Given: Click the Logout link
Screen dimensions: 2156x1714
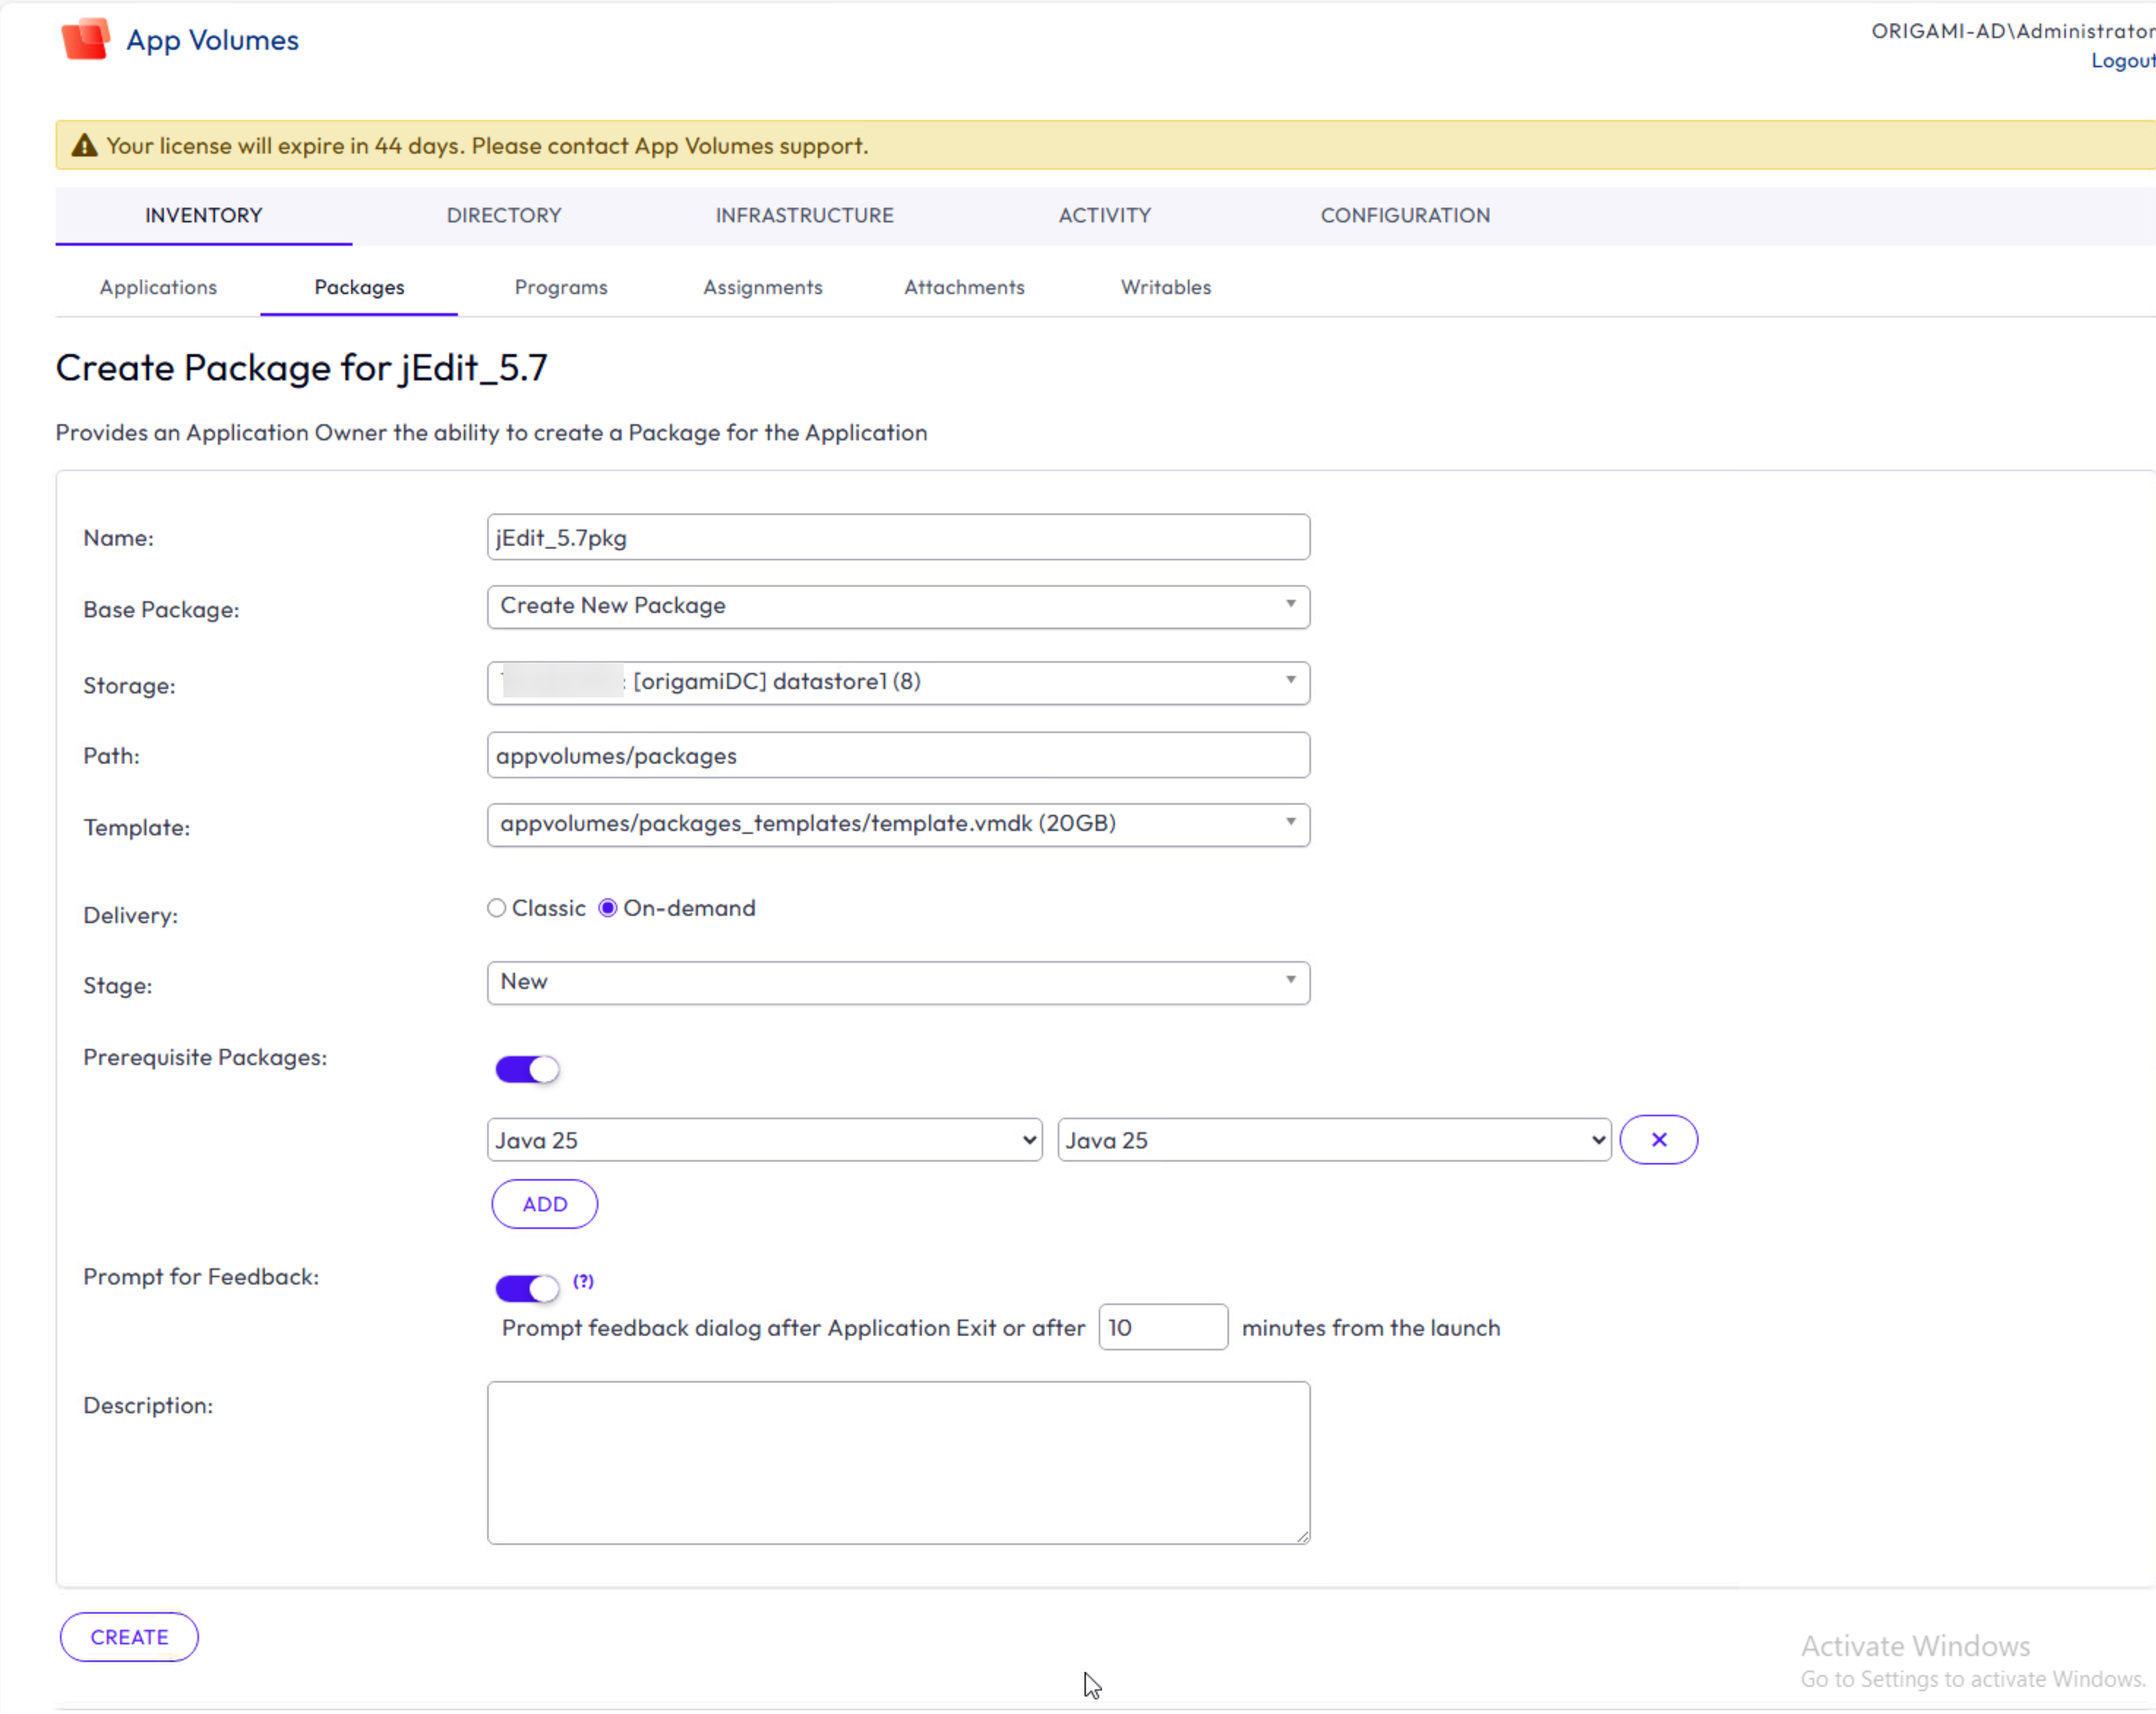Looking at the screenshot, I should click(x=2123, y=61).
